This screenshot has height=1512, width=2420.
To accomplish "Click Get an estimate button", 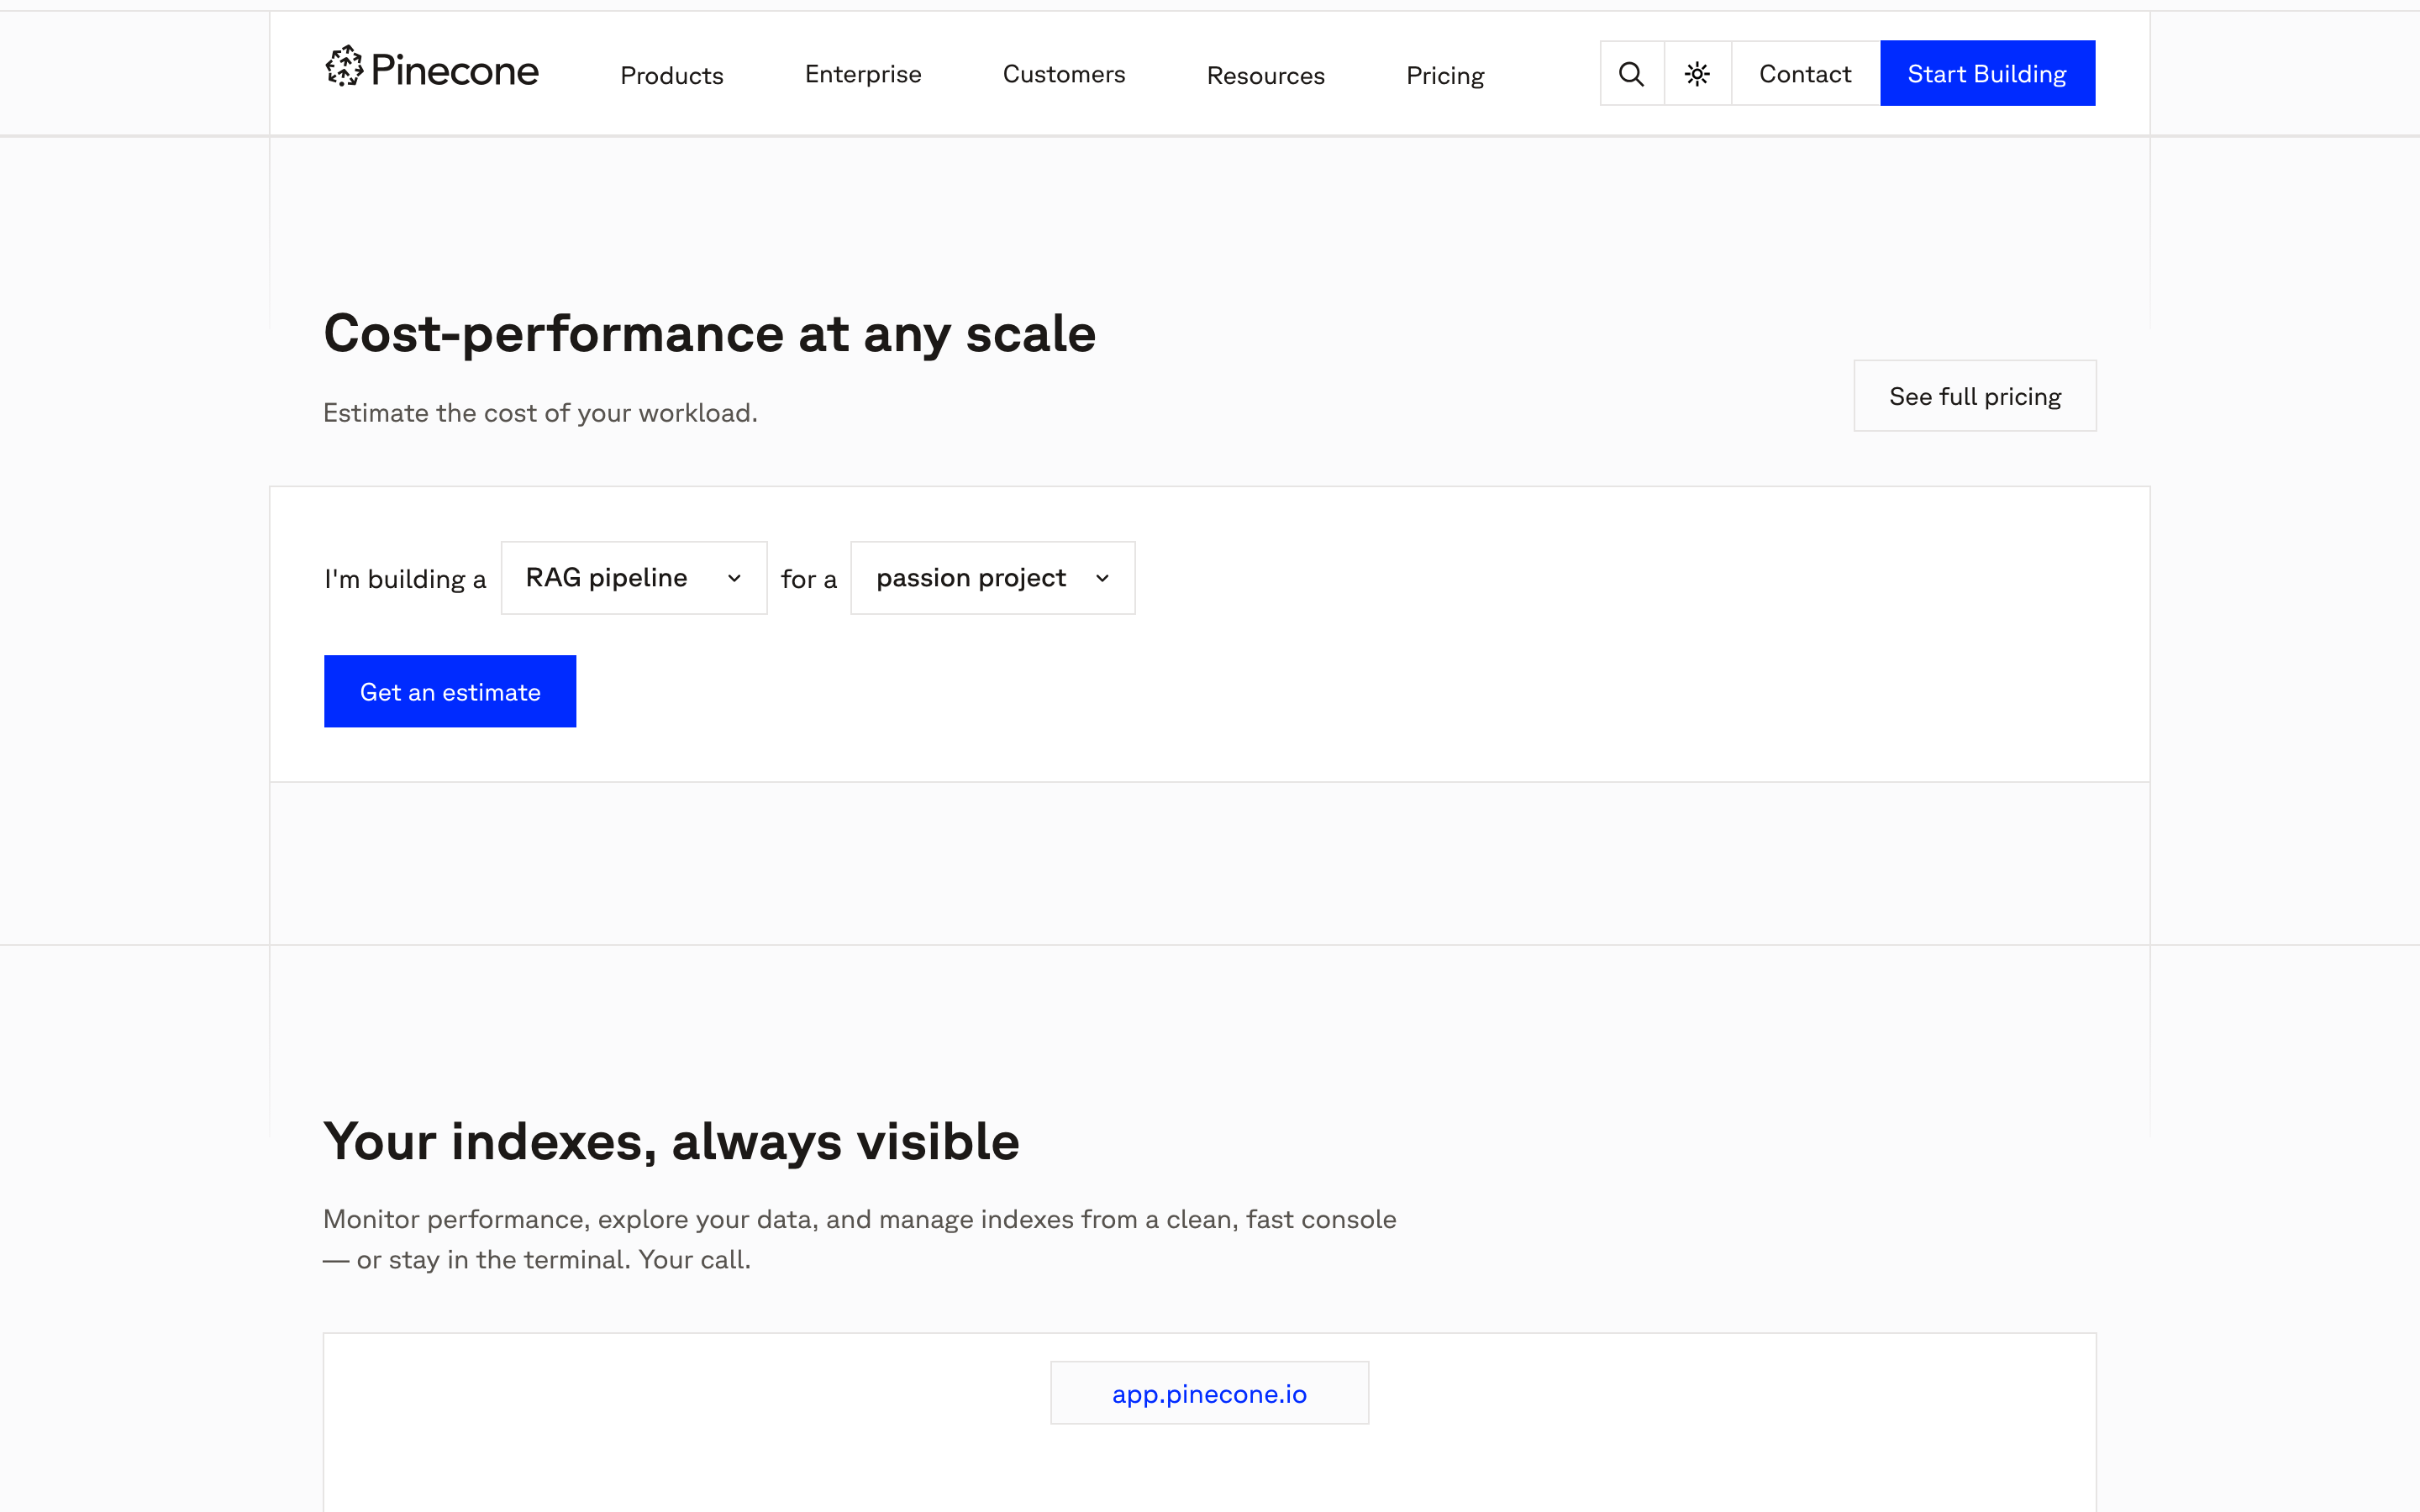I will (450, 692).
